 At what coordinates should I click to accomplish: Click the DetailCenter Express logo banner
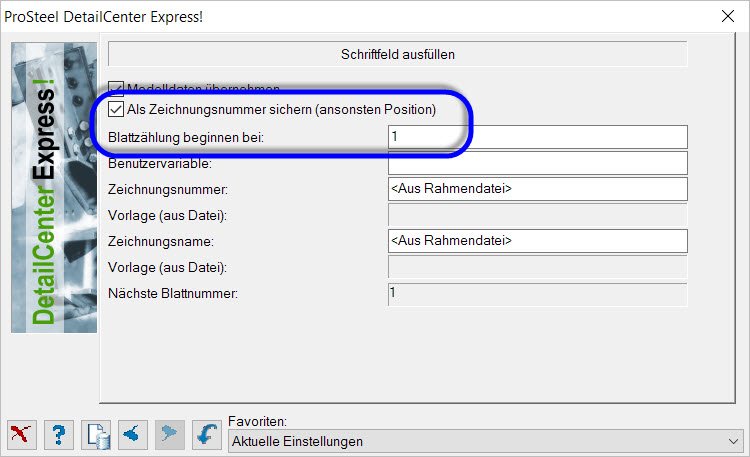54,188
